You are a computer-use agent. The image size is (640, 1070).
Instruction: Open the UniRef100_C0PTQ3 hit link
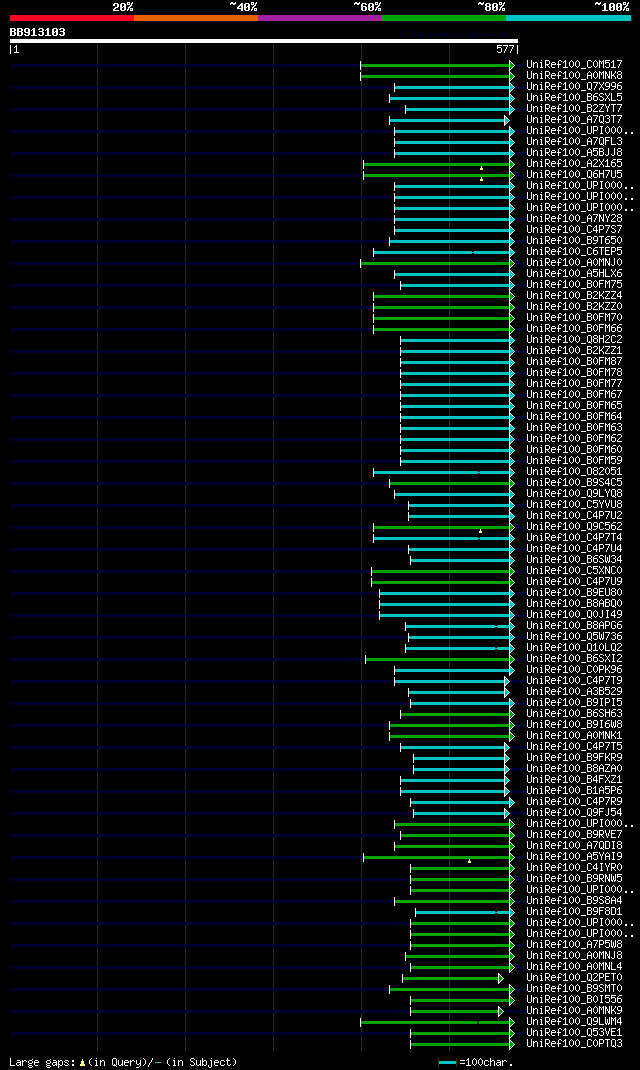[x=574, y=1043]
